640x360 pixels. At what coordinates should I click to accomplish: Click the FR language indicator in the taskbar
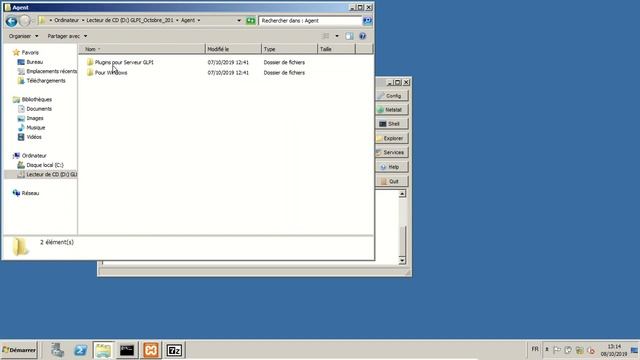pyautogui.click(x=535, y=349)
